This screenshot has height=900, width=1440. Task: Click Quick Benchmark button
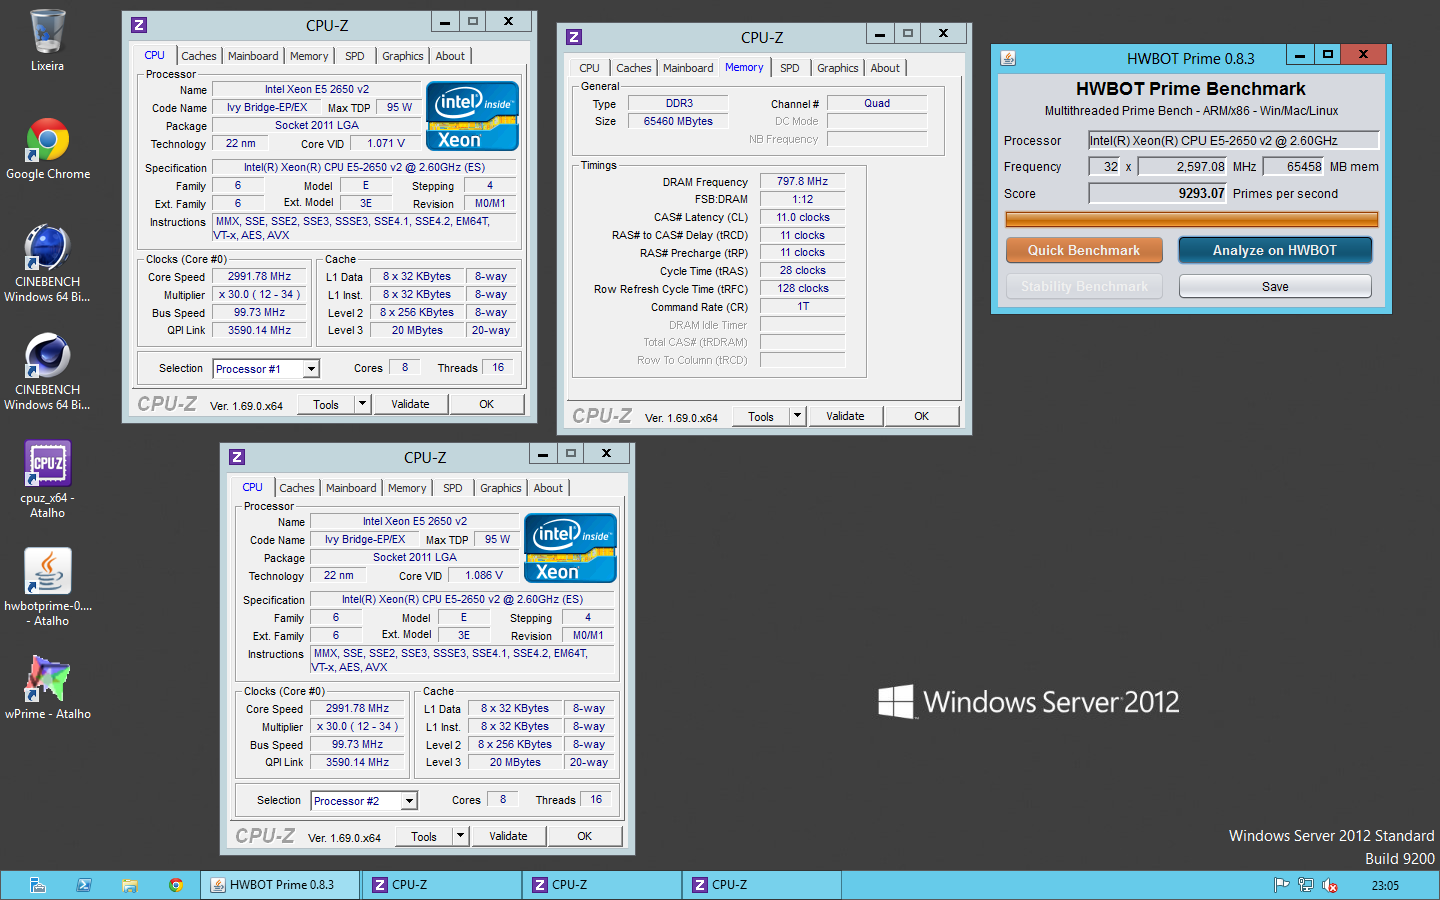pos(1084,250)
